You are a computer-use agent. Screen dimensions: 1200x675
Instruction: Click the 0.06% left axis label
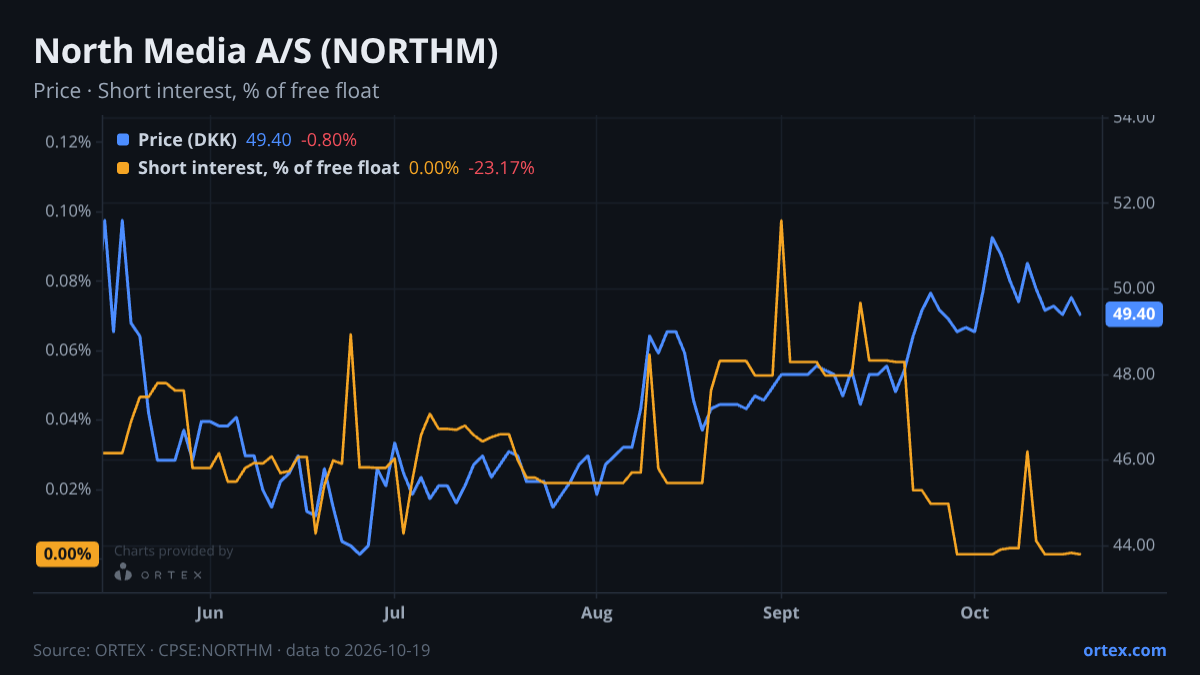pos(68,350)
